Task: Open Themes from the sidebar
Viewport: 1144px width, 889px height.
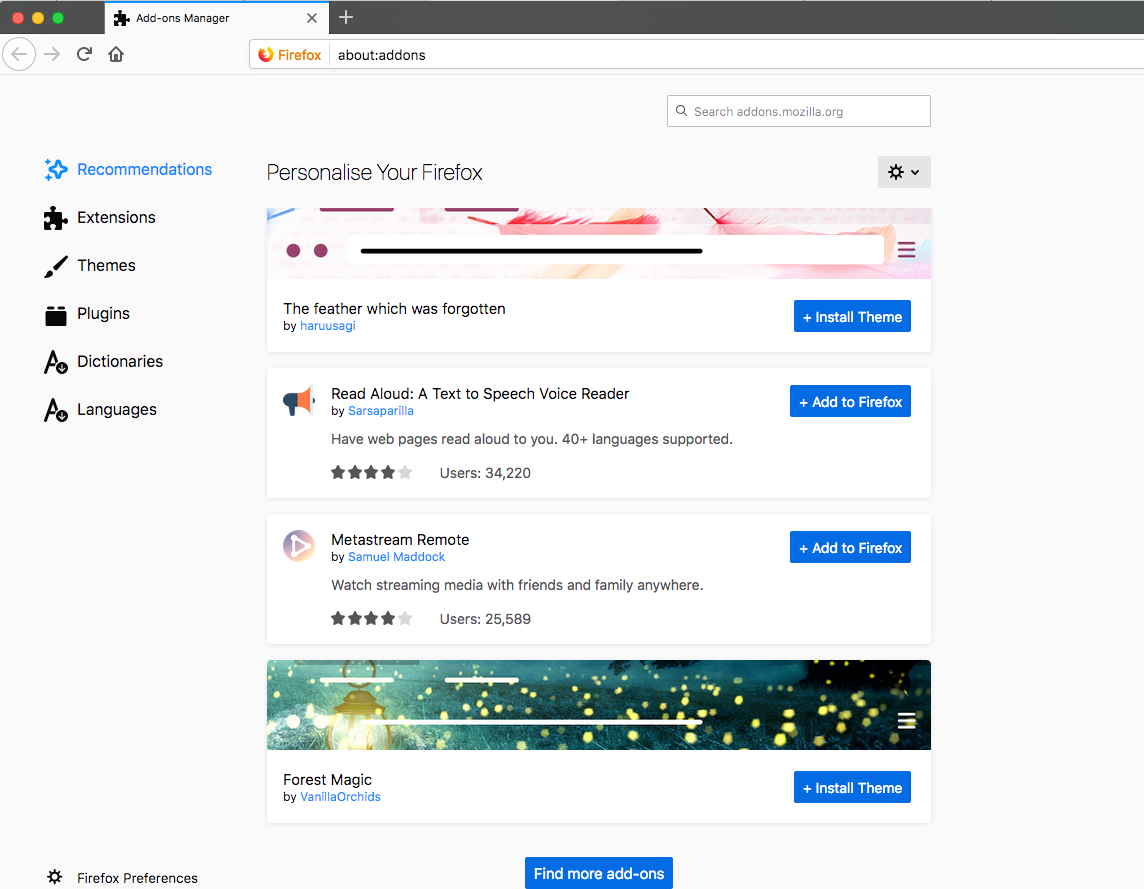Action: pyautogui.click(x=55, y=265)
